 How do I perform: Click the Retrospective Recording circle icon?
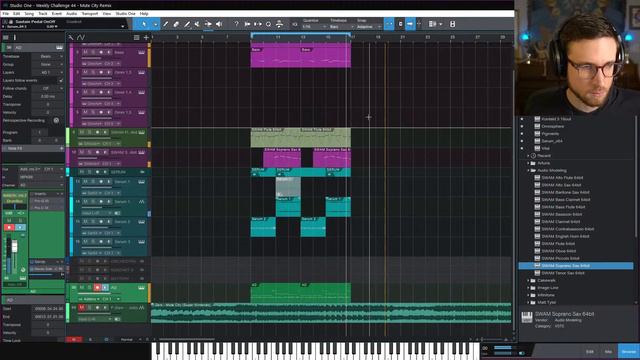tap(56, 120)
